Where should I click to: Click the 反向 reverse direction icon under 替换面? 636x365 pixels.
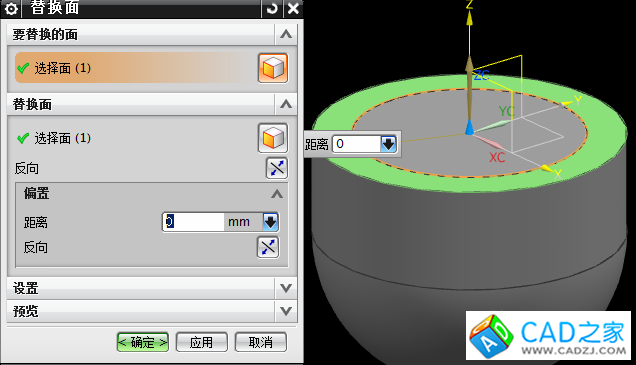pyautogui.click(x=277, y=168)
